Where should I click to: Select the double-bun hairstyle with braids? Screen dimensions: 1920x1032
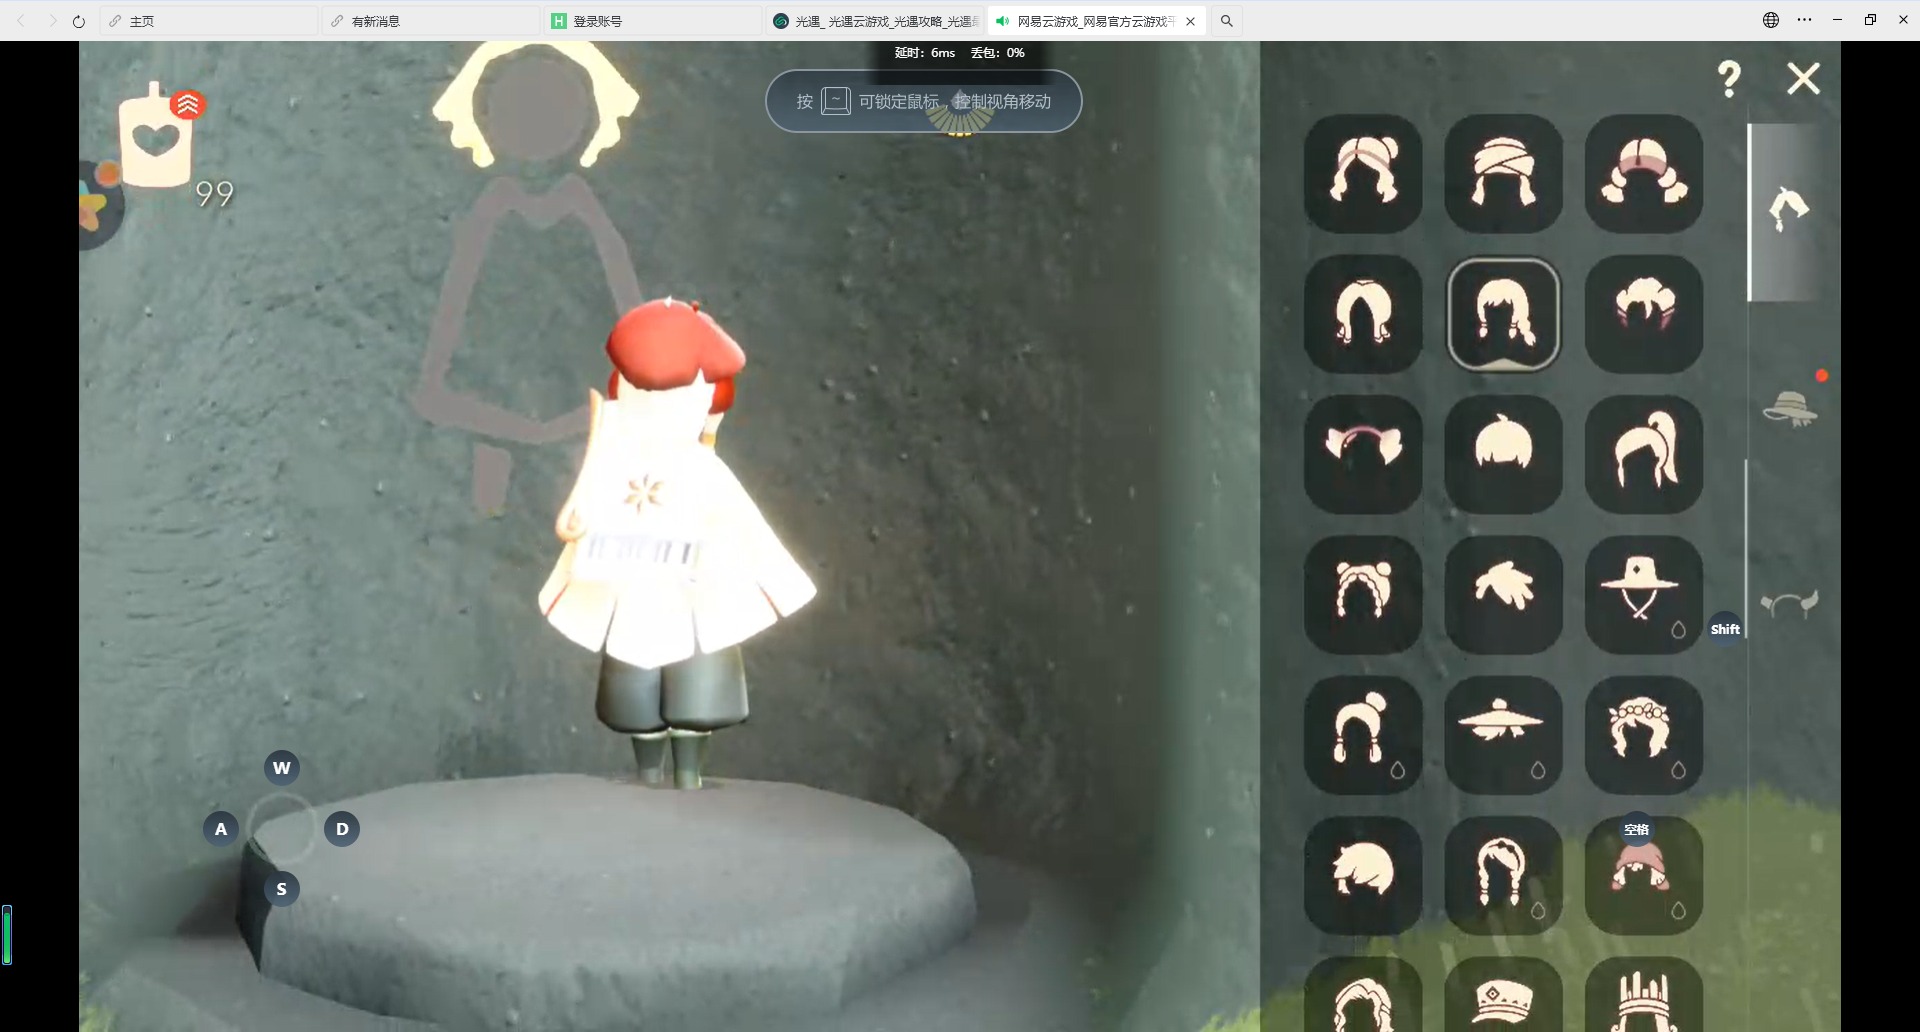point(1363,595)
